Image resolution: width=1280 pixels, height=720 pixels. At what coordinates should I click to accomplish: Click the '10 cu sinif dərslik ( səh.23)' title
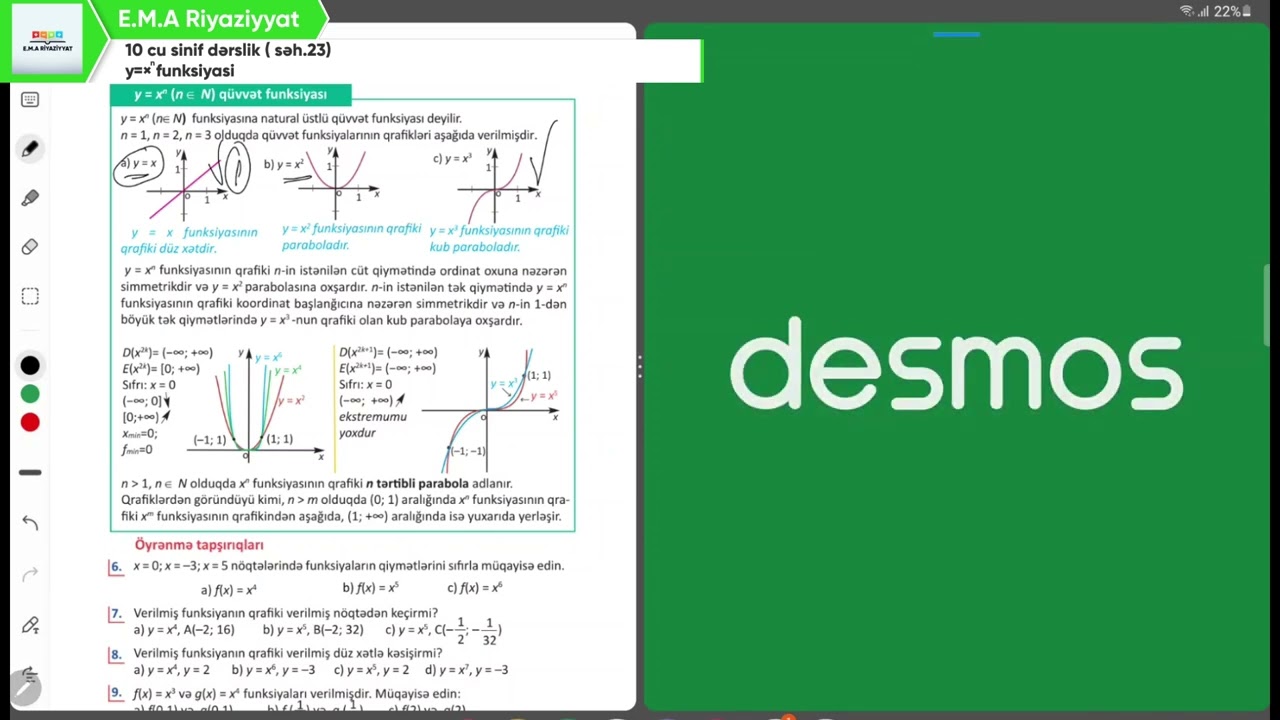pos(228,50)
